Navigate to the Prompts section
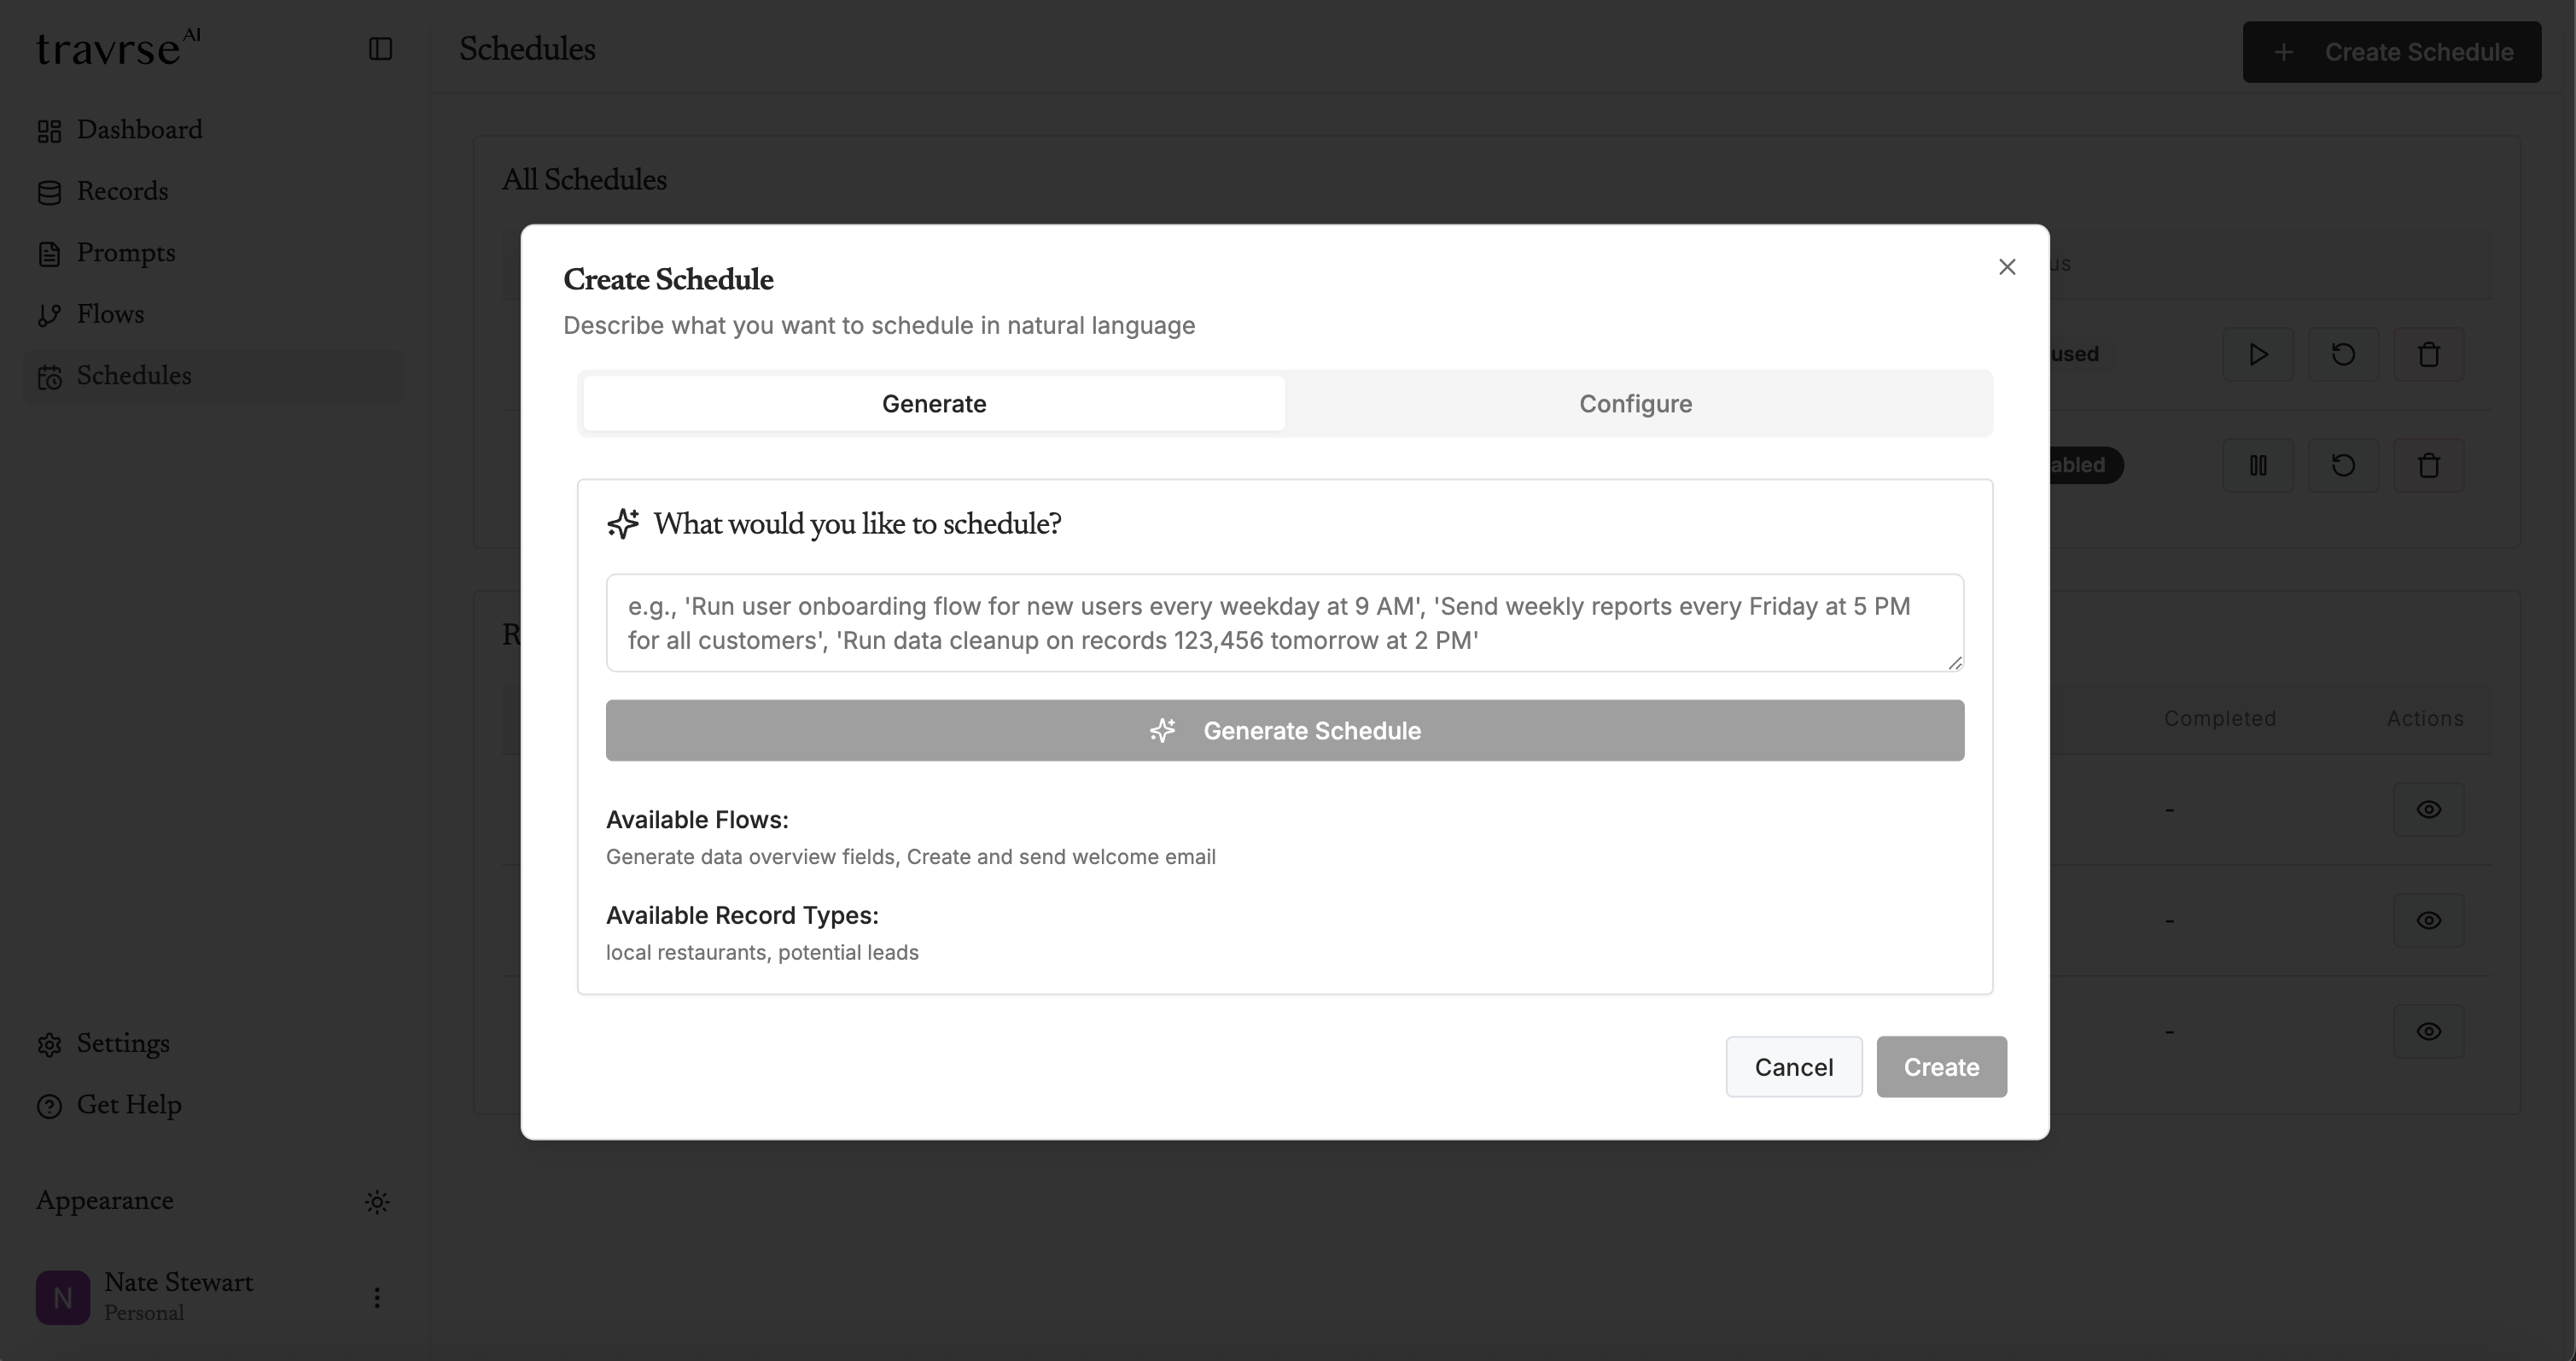Viewport: 2576px width, 1361px height. [126, 253]
